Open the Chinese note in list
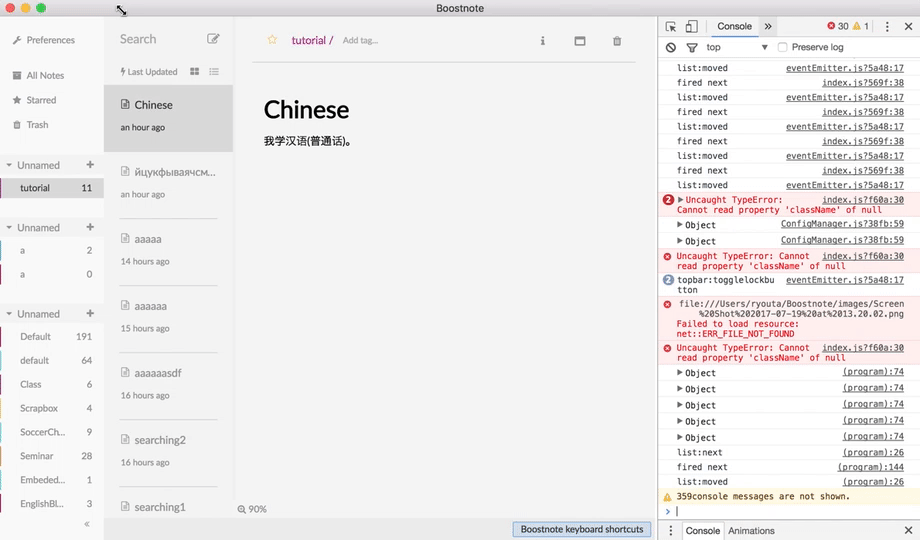This screenshot has width=920, height=540. [168, 118]
